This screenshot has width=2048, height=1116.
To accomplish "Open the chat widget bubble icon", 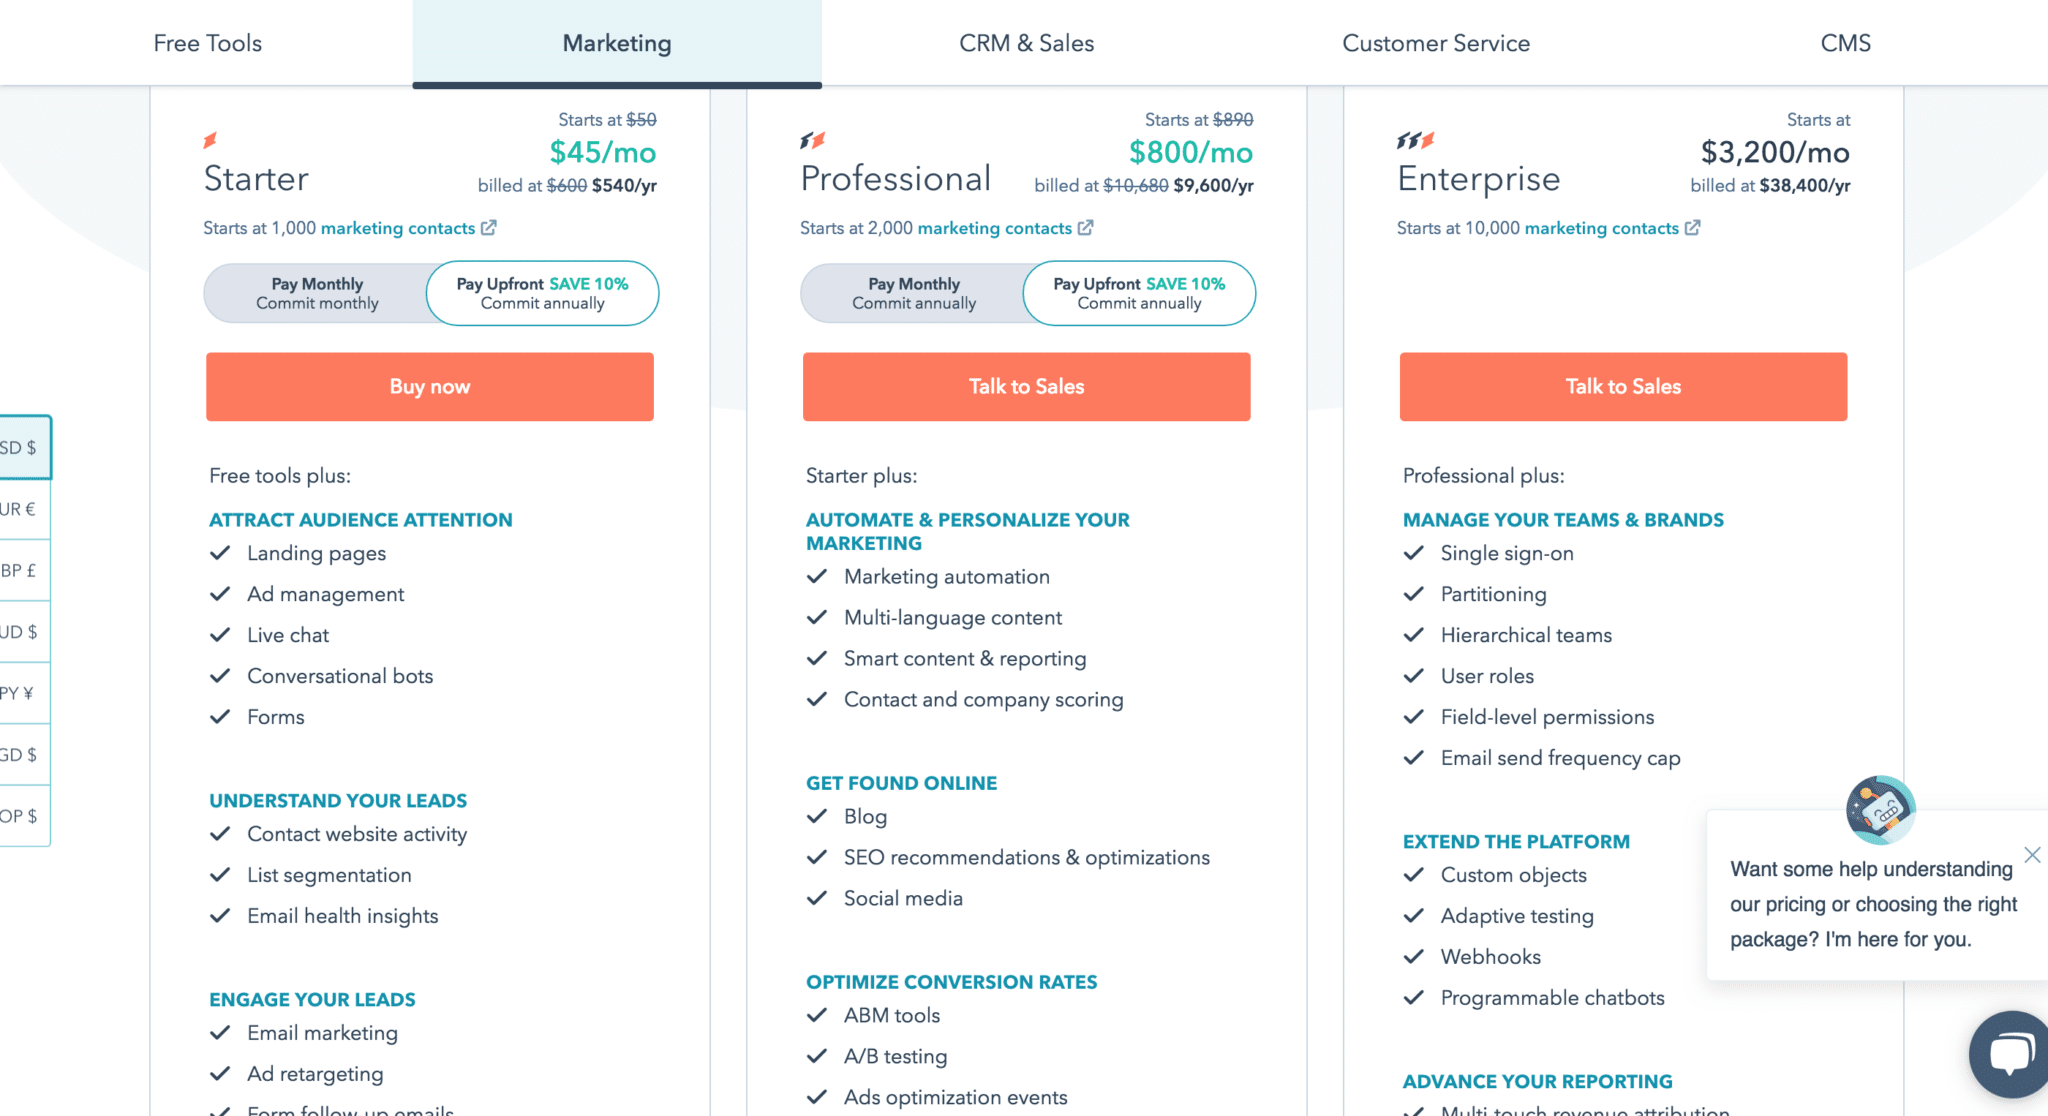I will (x=2010, y=1054).
